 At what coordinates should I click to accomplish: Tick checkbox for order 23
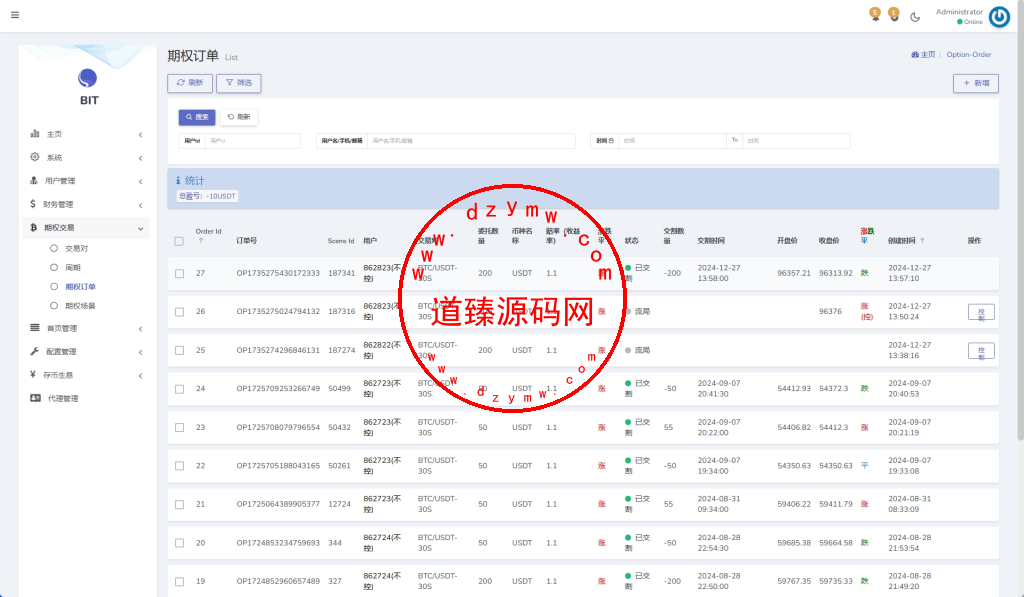(180, 427)
